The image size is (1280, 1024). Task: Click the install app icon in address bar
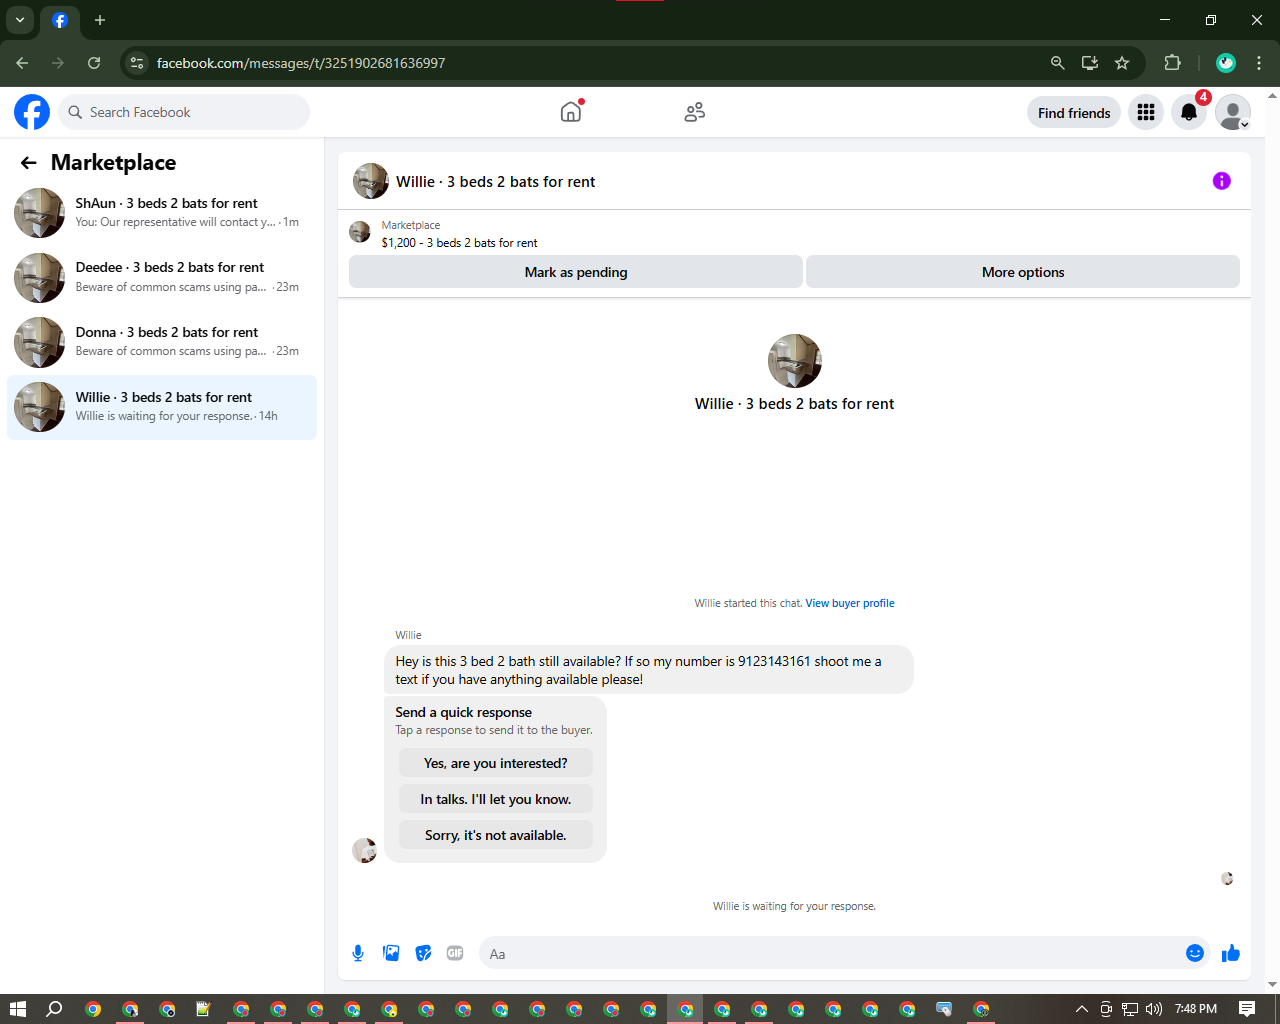tap(1090, 63)
